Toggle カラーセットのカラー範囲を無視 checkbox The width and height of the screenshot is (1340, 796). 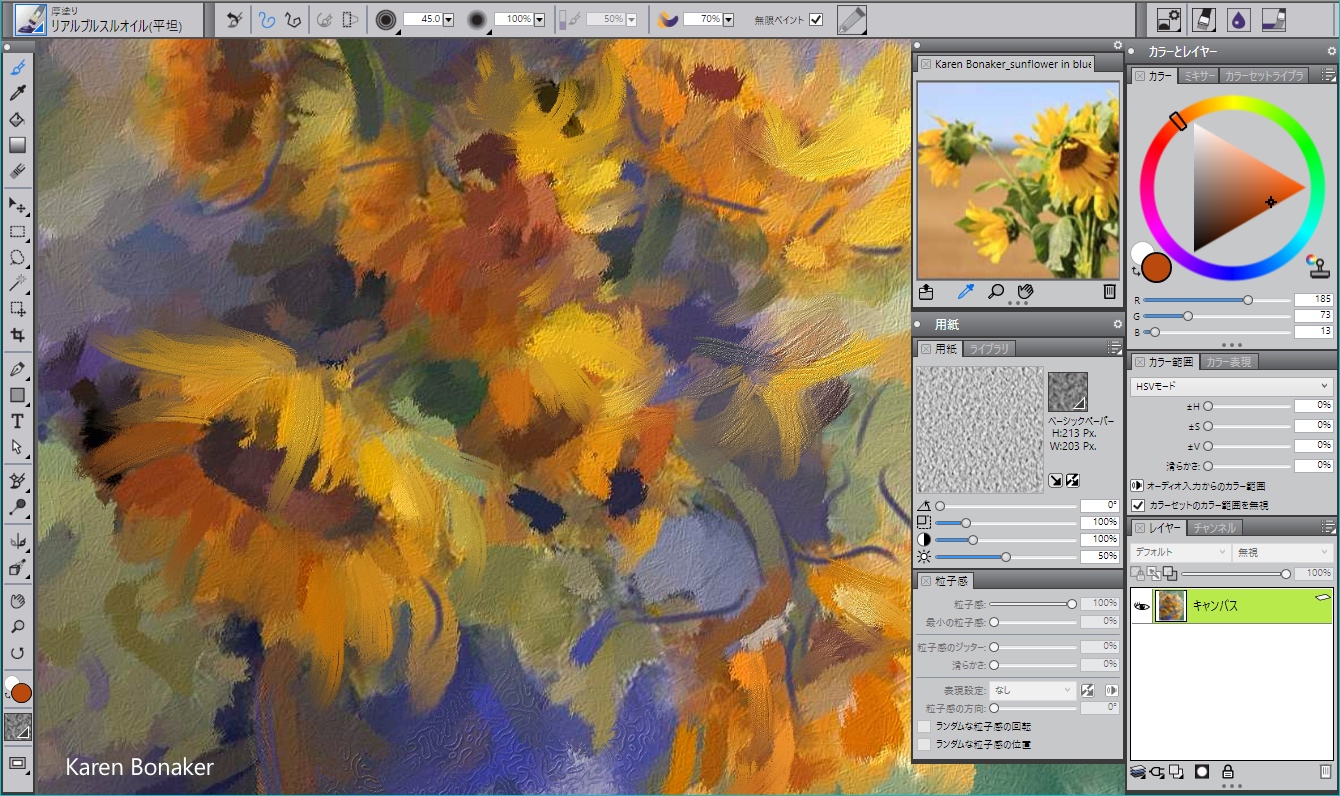coord(1138,505)
